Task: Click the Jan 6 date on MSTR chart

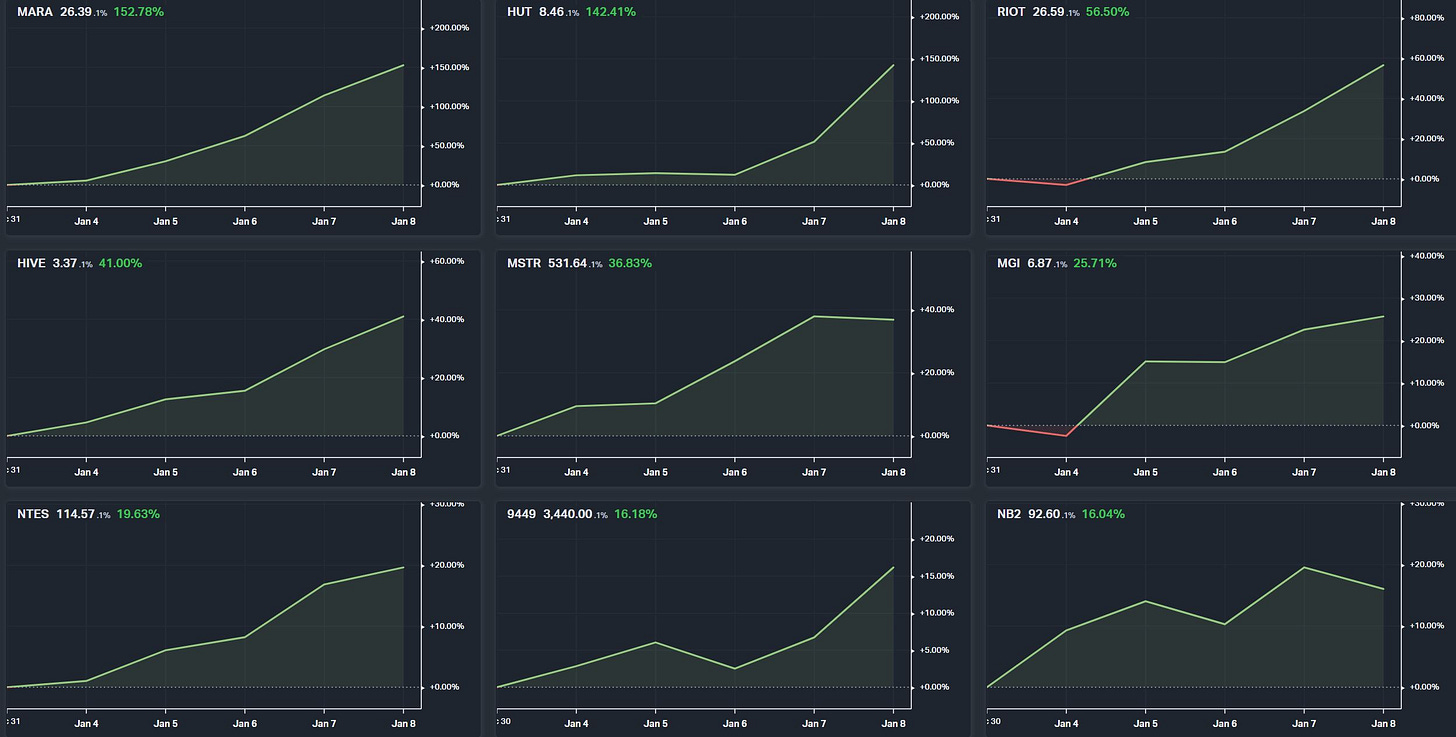Action: pyautogui.click(x=735, y=472)
